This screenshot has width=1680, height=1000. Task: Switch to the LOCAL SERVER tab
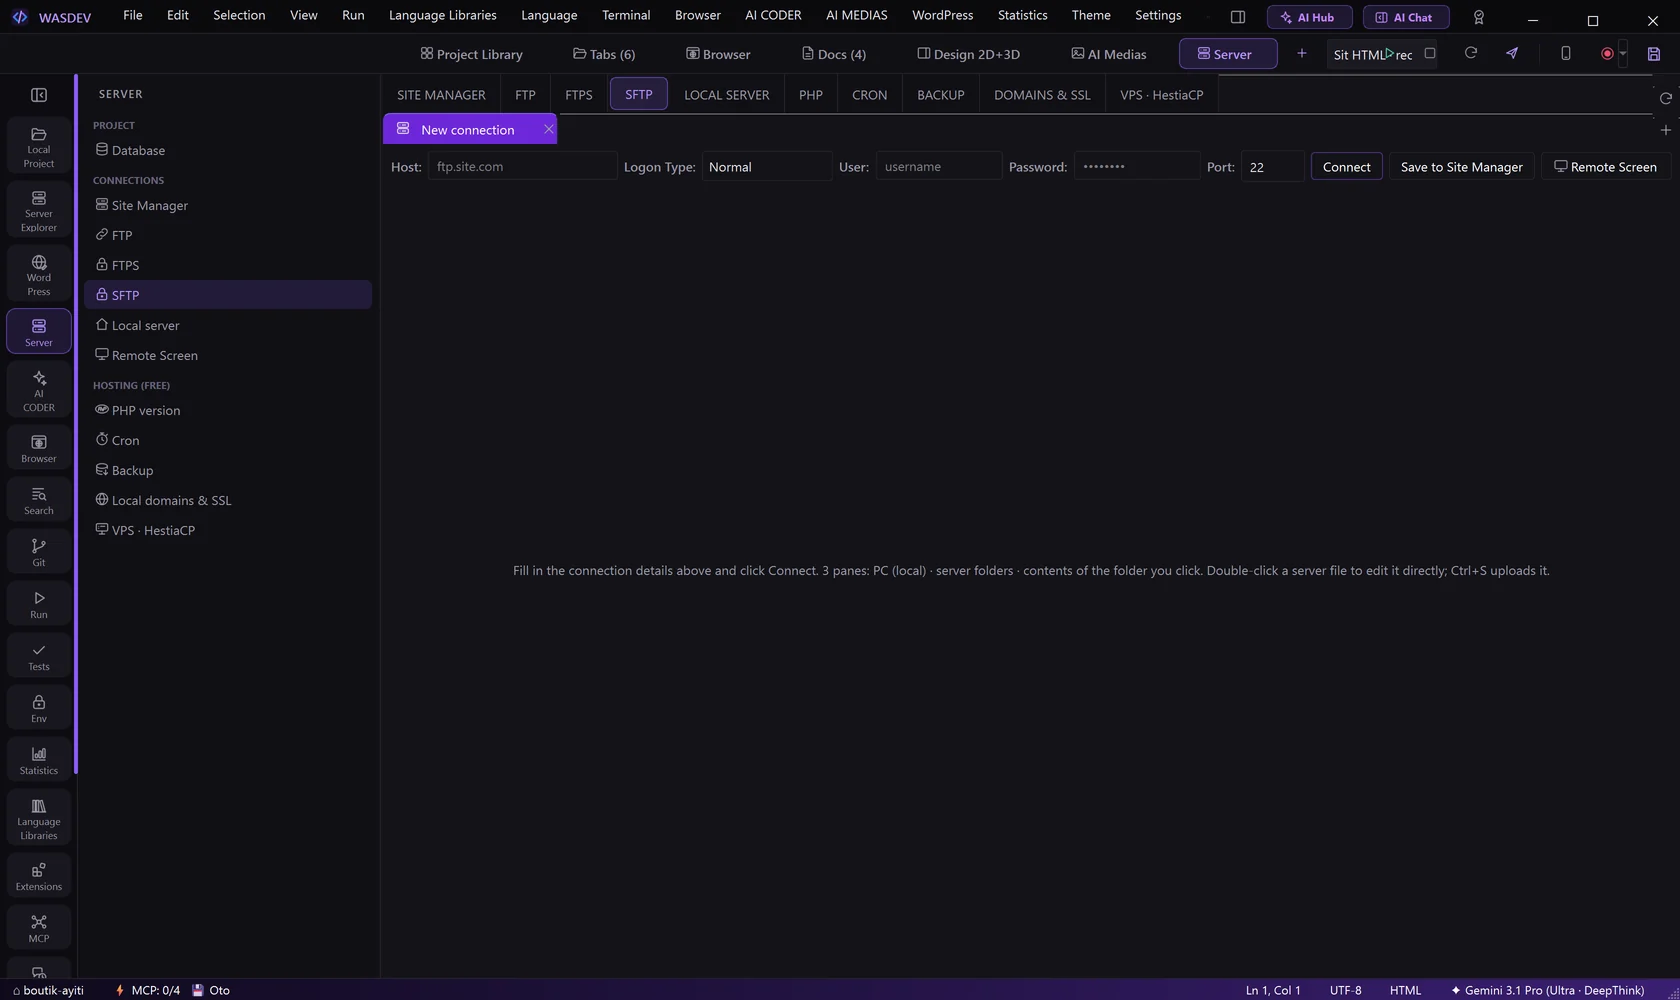point(727,95)
